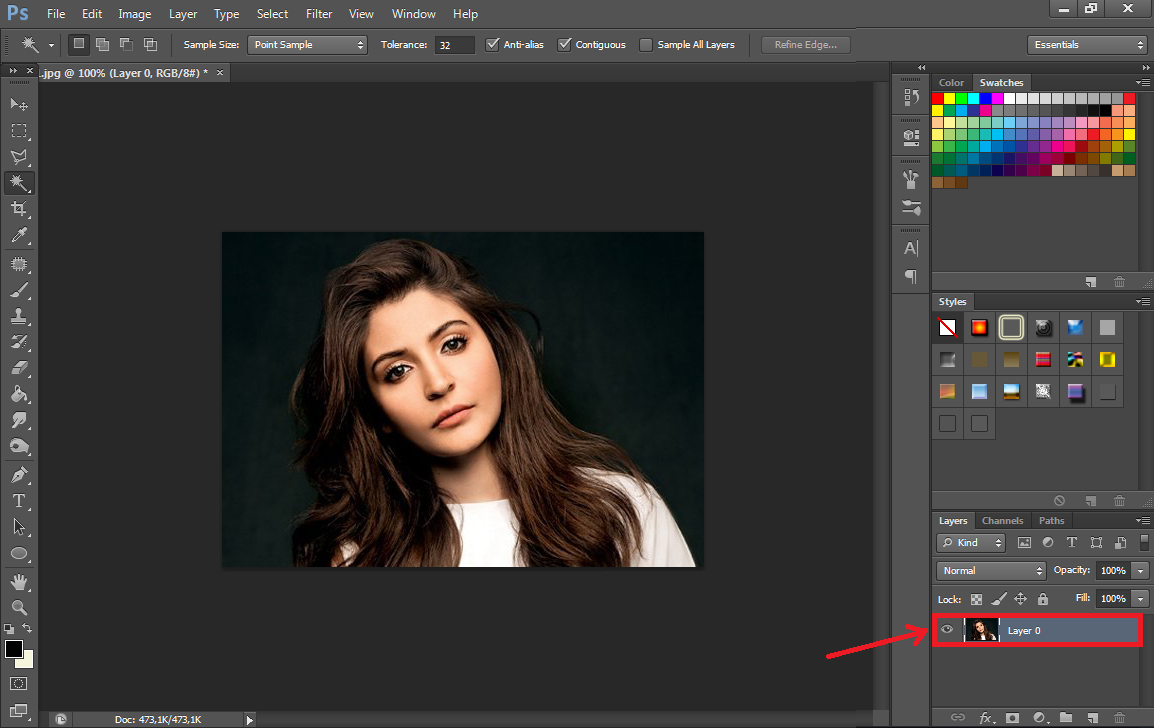This screenshot has width=1154, height=728.
Task: Disable the Anti-alias checkbox
Action: (492, 44)
